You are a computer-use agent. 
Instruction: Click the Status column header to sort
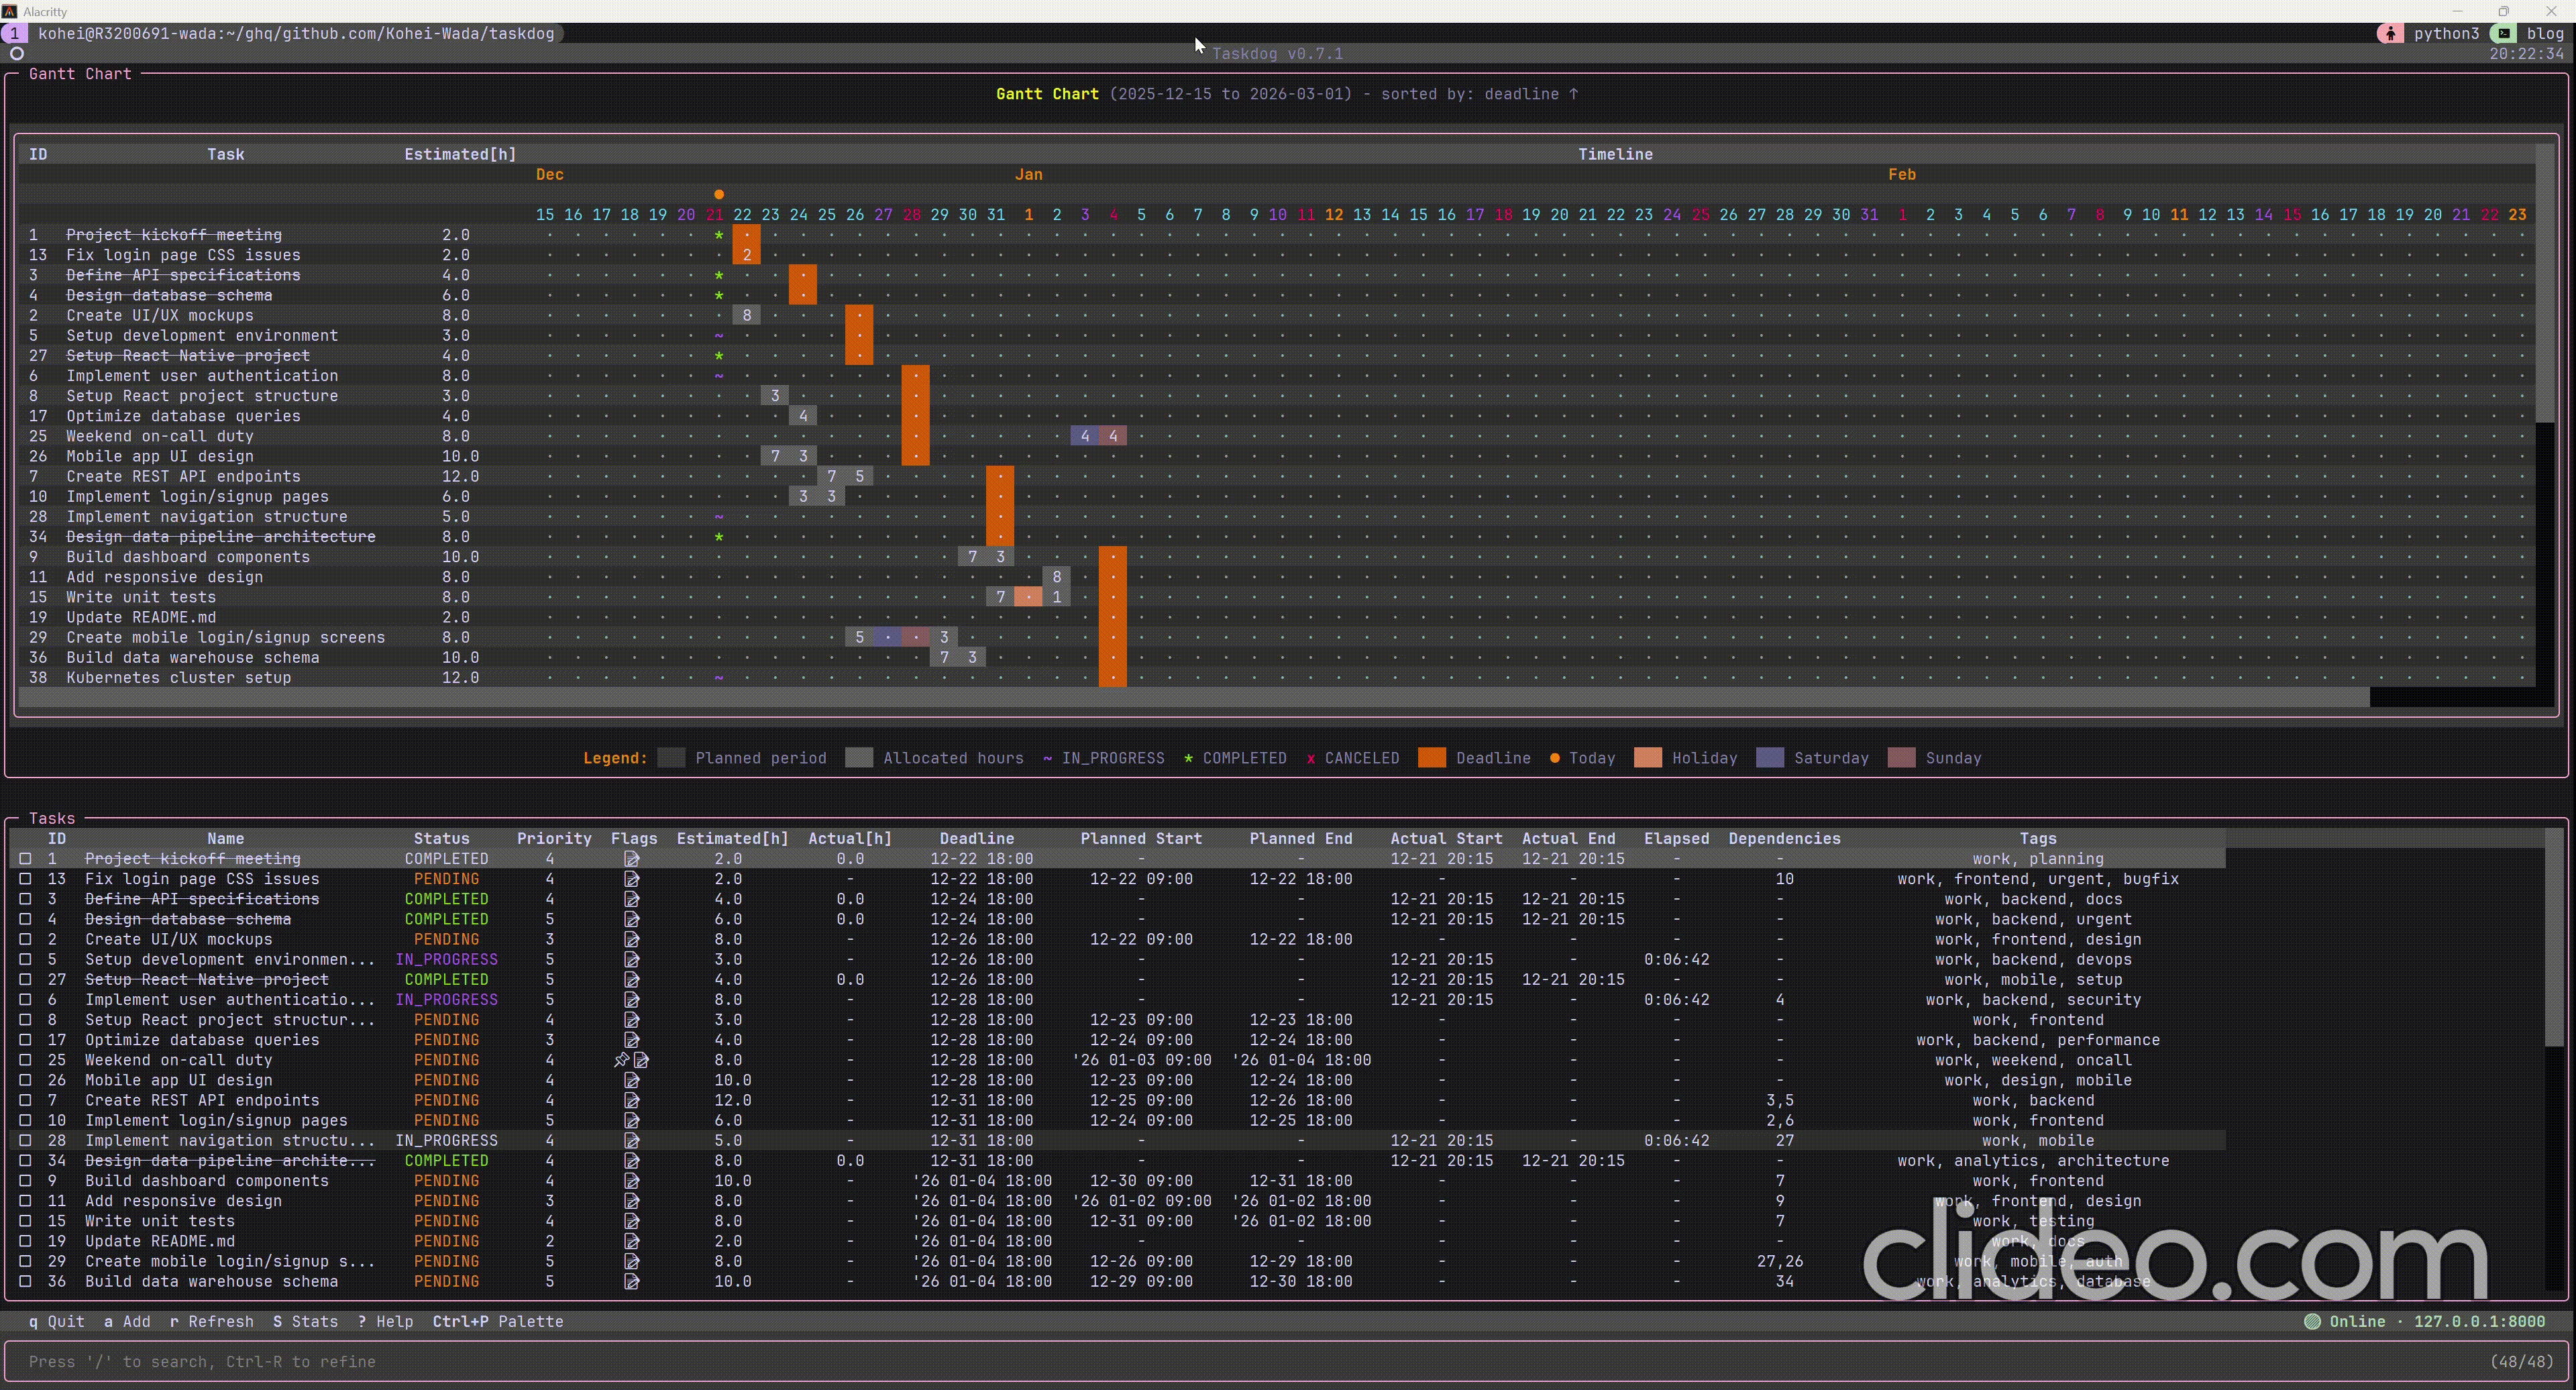tap(441, 838)
